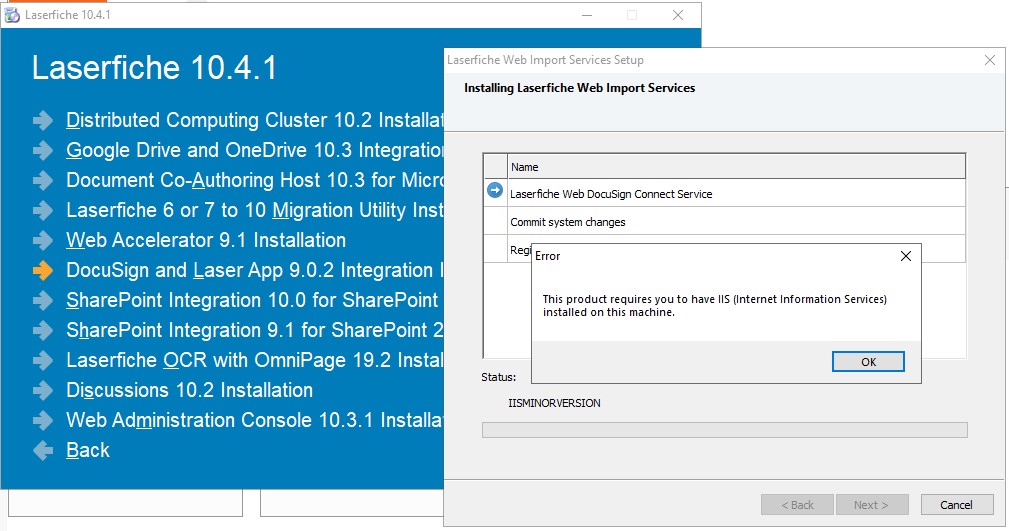Select the Laserfiche Web DocuSign Connect Service row
Screen dimensions: 1009x531
(725, 193)
